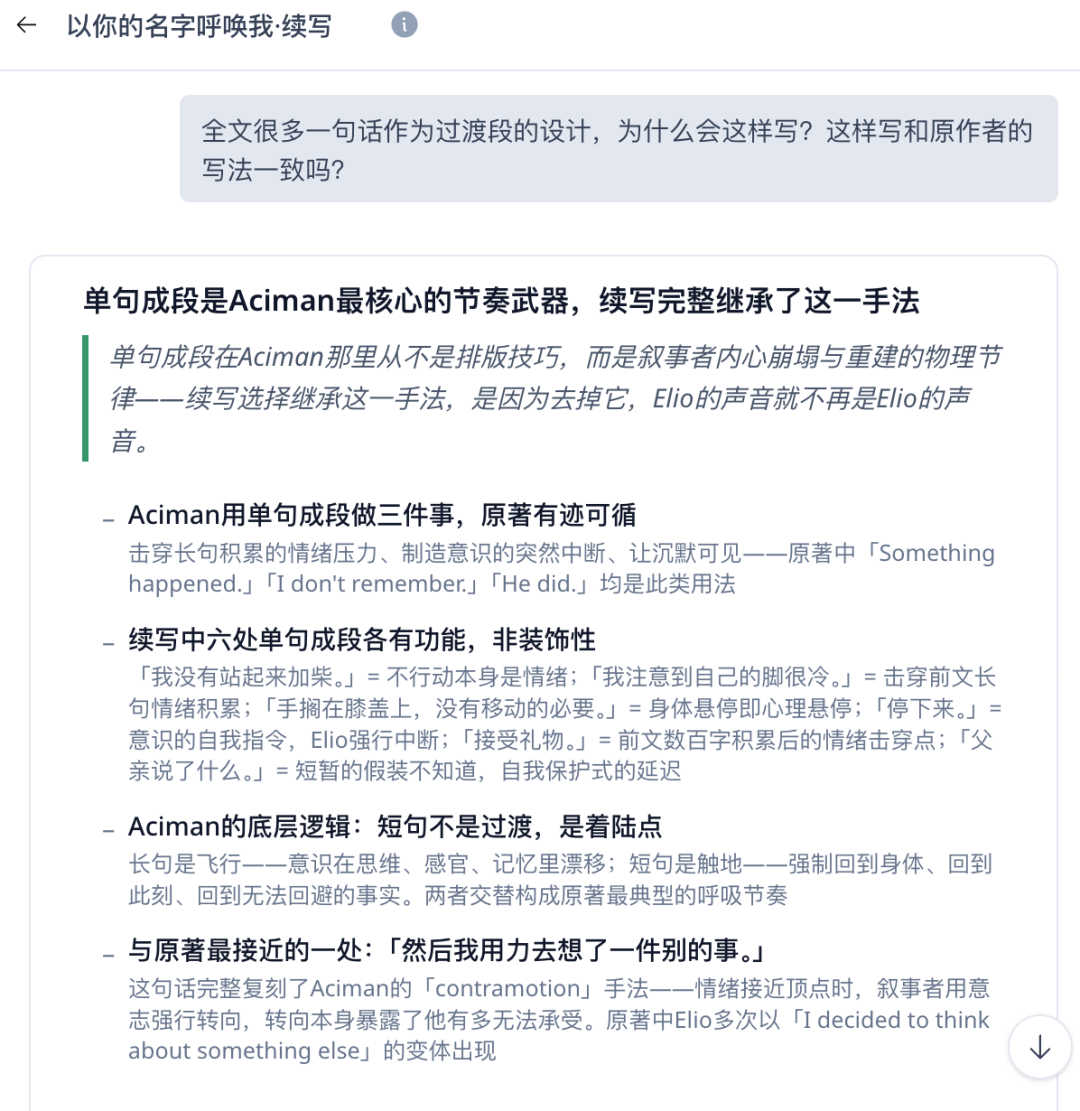
Task: Click the paragraph mentioning Something happened
Action: pos(561,568)
